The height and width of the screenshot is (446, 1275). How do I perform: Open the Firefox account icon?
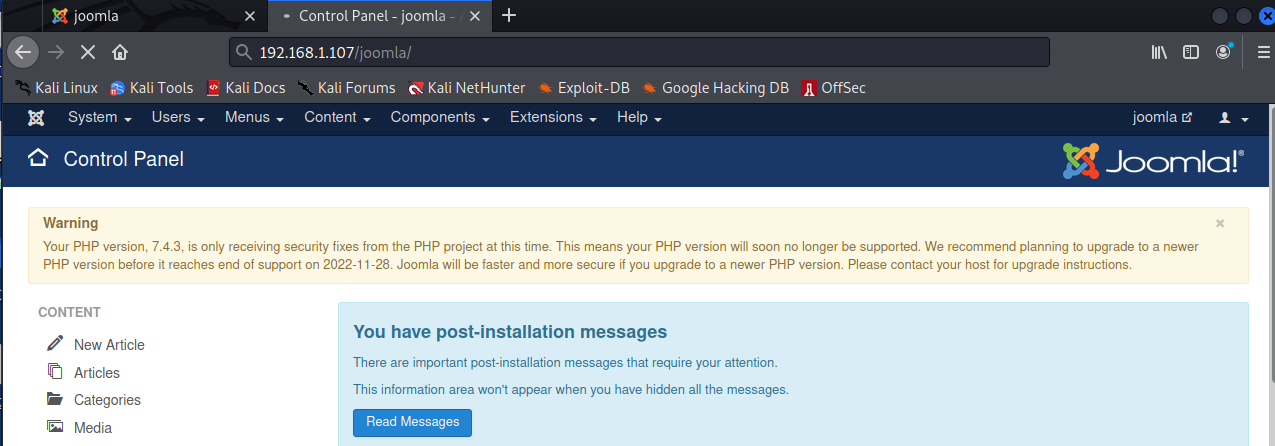point(1224,52)
